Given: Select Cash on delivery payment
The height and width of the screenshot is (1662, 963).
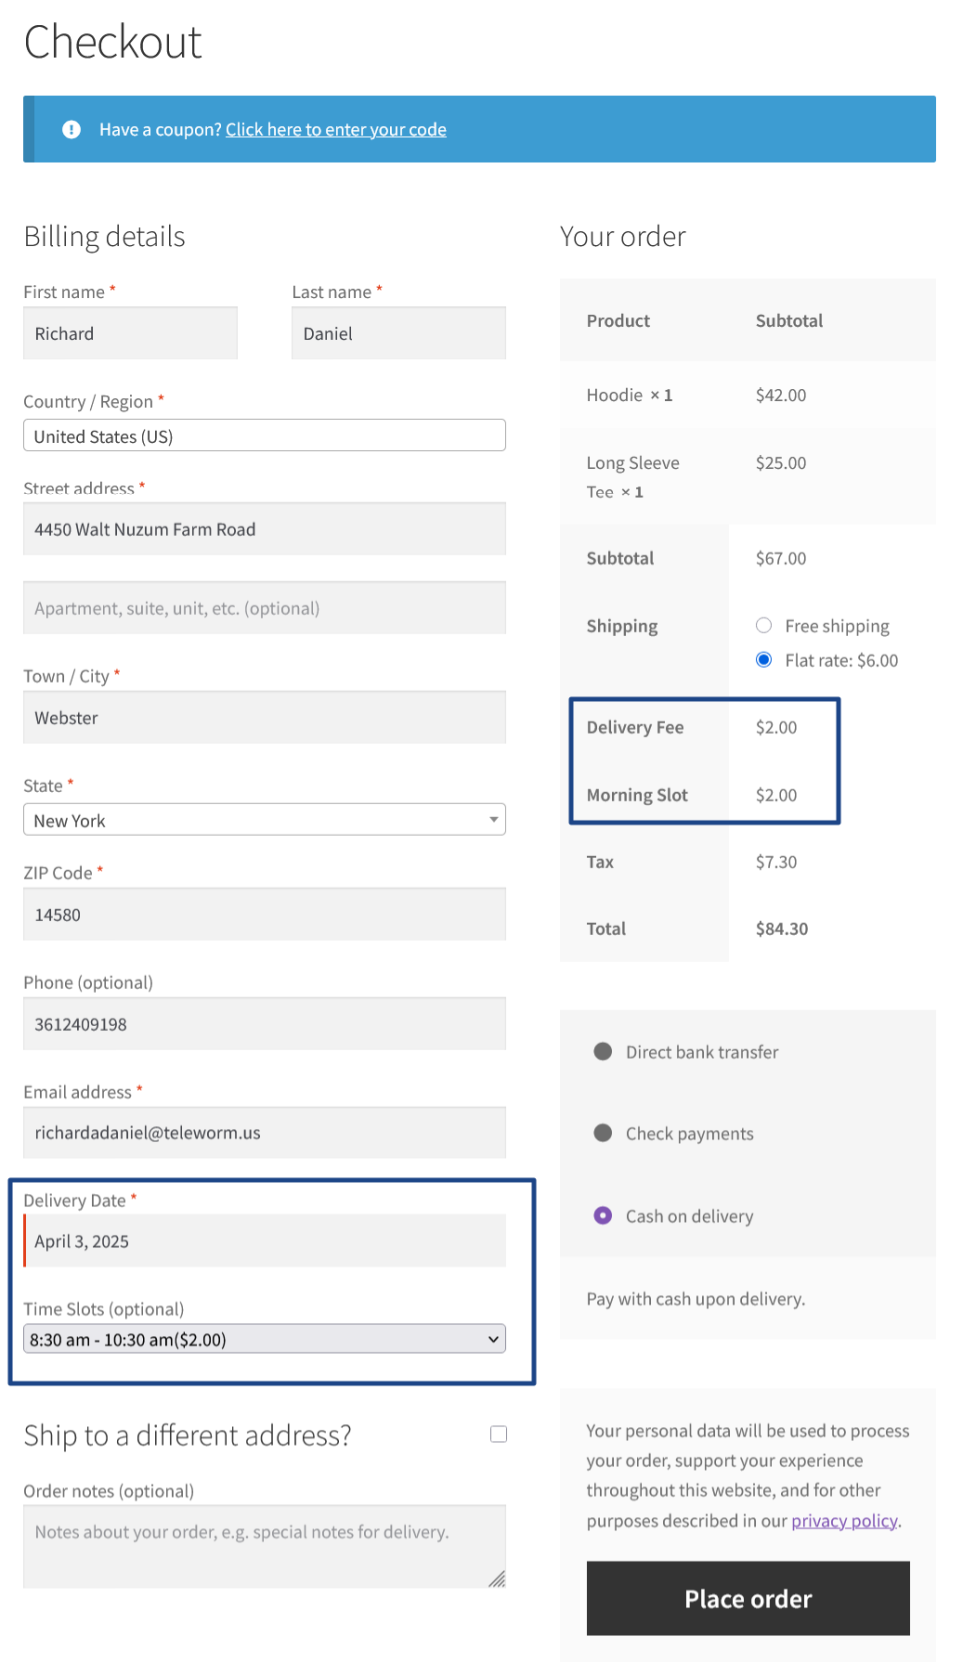Looking at the screenshot, I should (603, 1215).
